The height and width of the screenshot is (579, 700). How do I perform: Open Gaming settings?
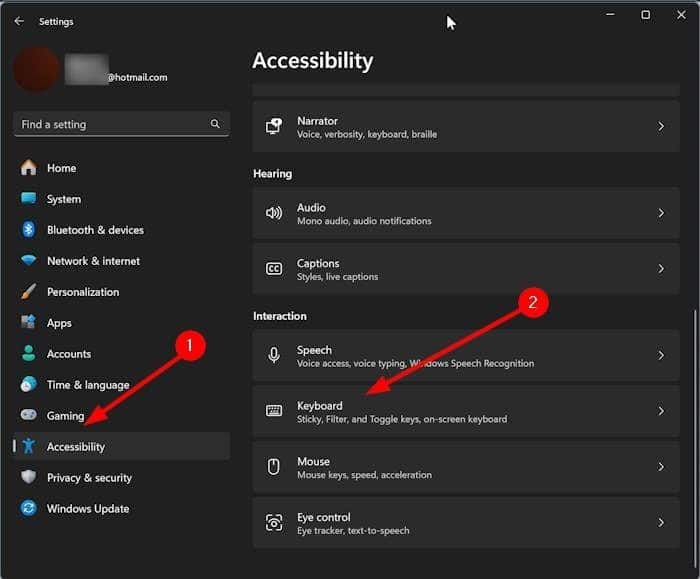(121, 415)
